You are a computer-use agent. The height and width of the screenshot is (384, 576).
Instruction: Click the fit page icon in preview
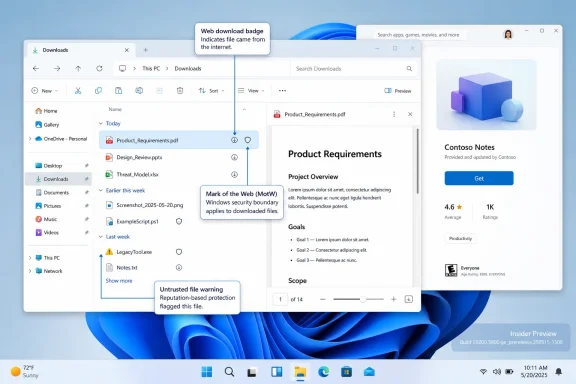point(408,299)
